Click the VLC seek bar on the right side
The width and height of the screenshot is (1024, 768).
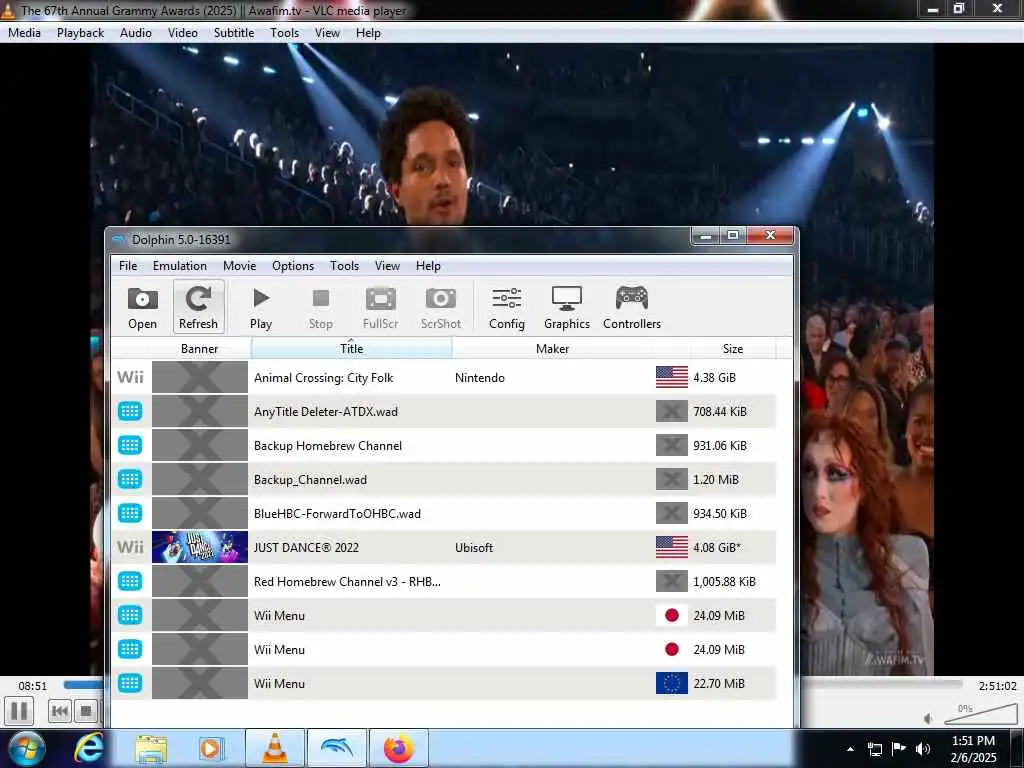point(883,684)
